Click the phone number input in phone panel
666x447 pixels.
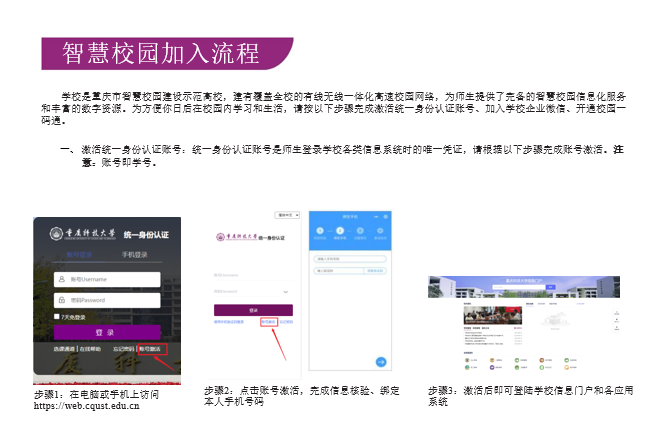[350, 259]
